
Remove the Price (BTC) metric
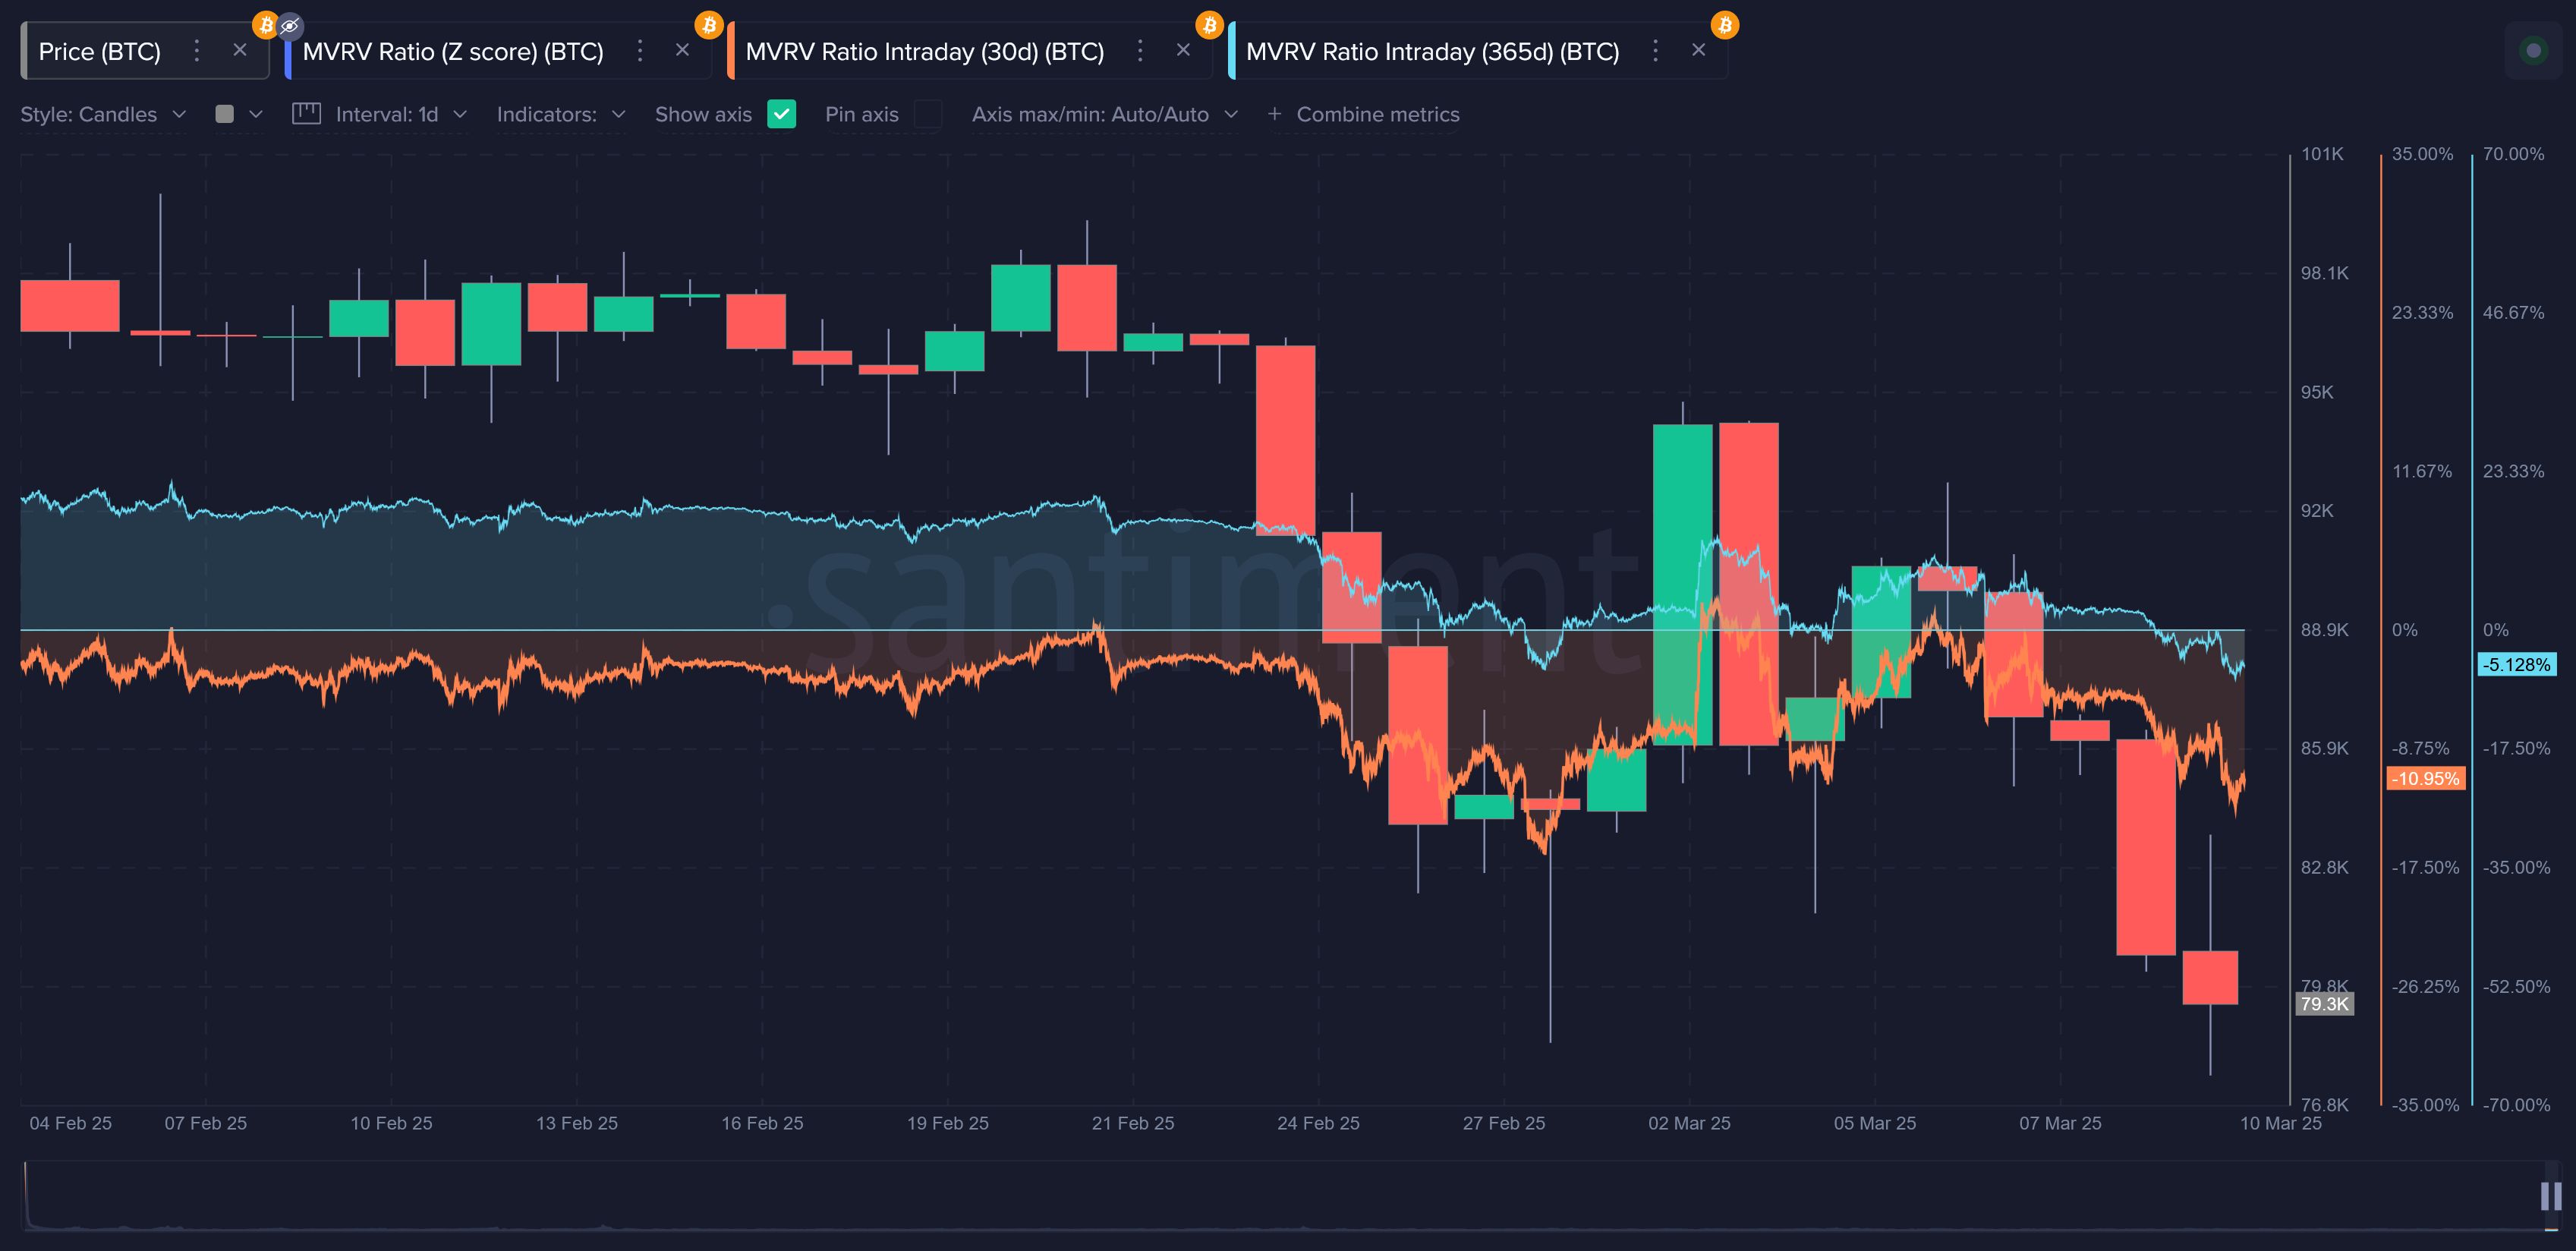(x=240, y=50)
